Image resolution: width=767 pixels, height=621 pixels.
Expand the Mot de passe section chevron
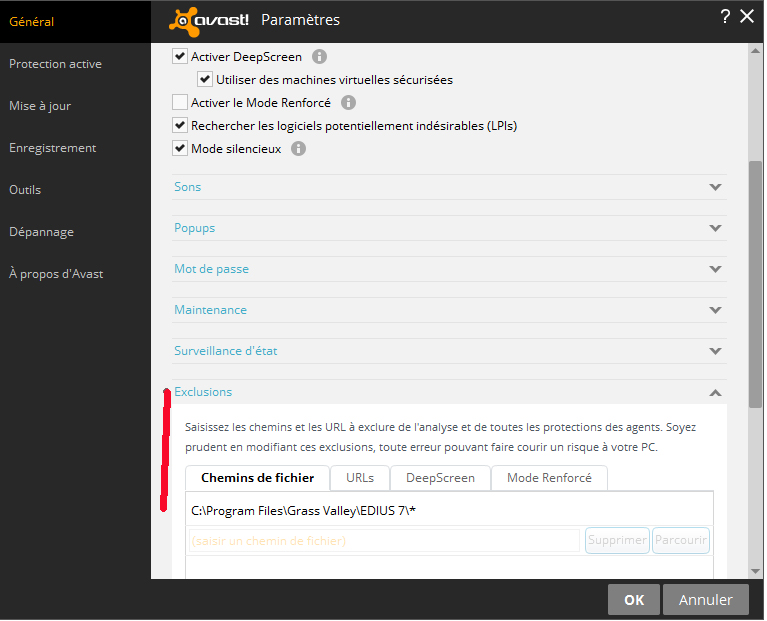click(x=717, y=269)
